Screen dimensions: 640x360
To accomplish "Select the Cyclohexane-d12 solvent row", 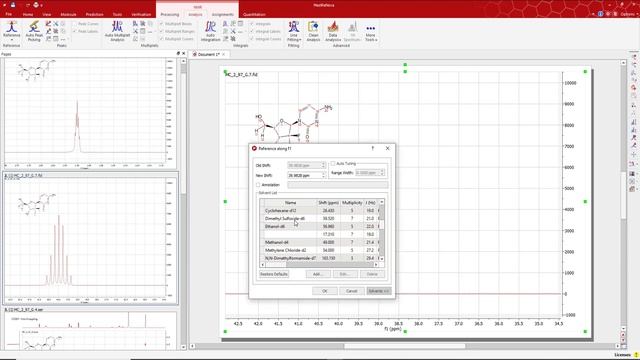I will pyautogui.click(x=320, y=211).
